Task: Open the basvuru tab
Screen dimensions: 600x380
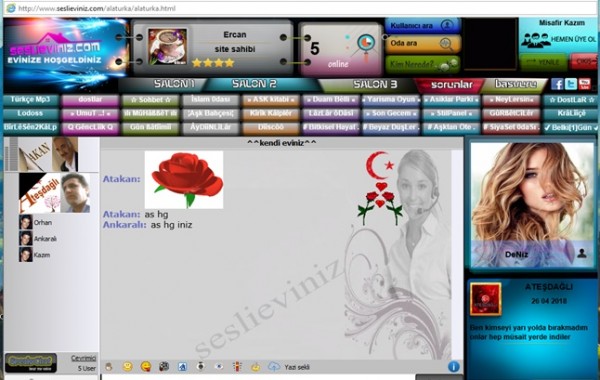Action: 515,84
